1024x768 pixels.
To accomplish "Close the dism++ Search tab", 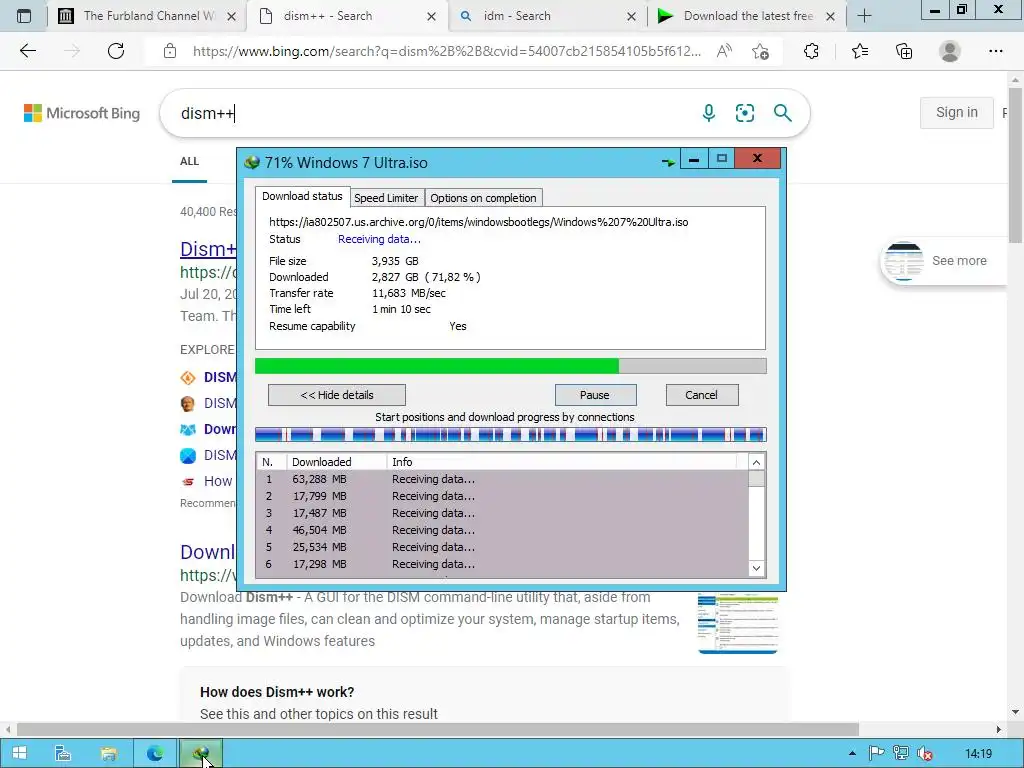I will [x=431, y=16].
